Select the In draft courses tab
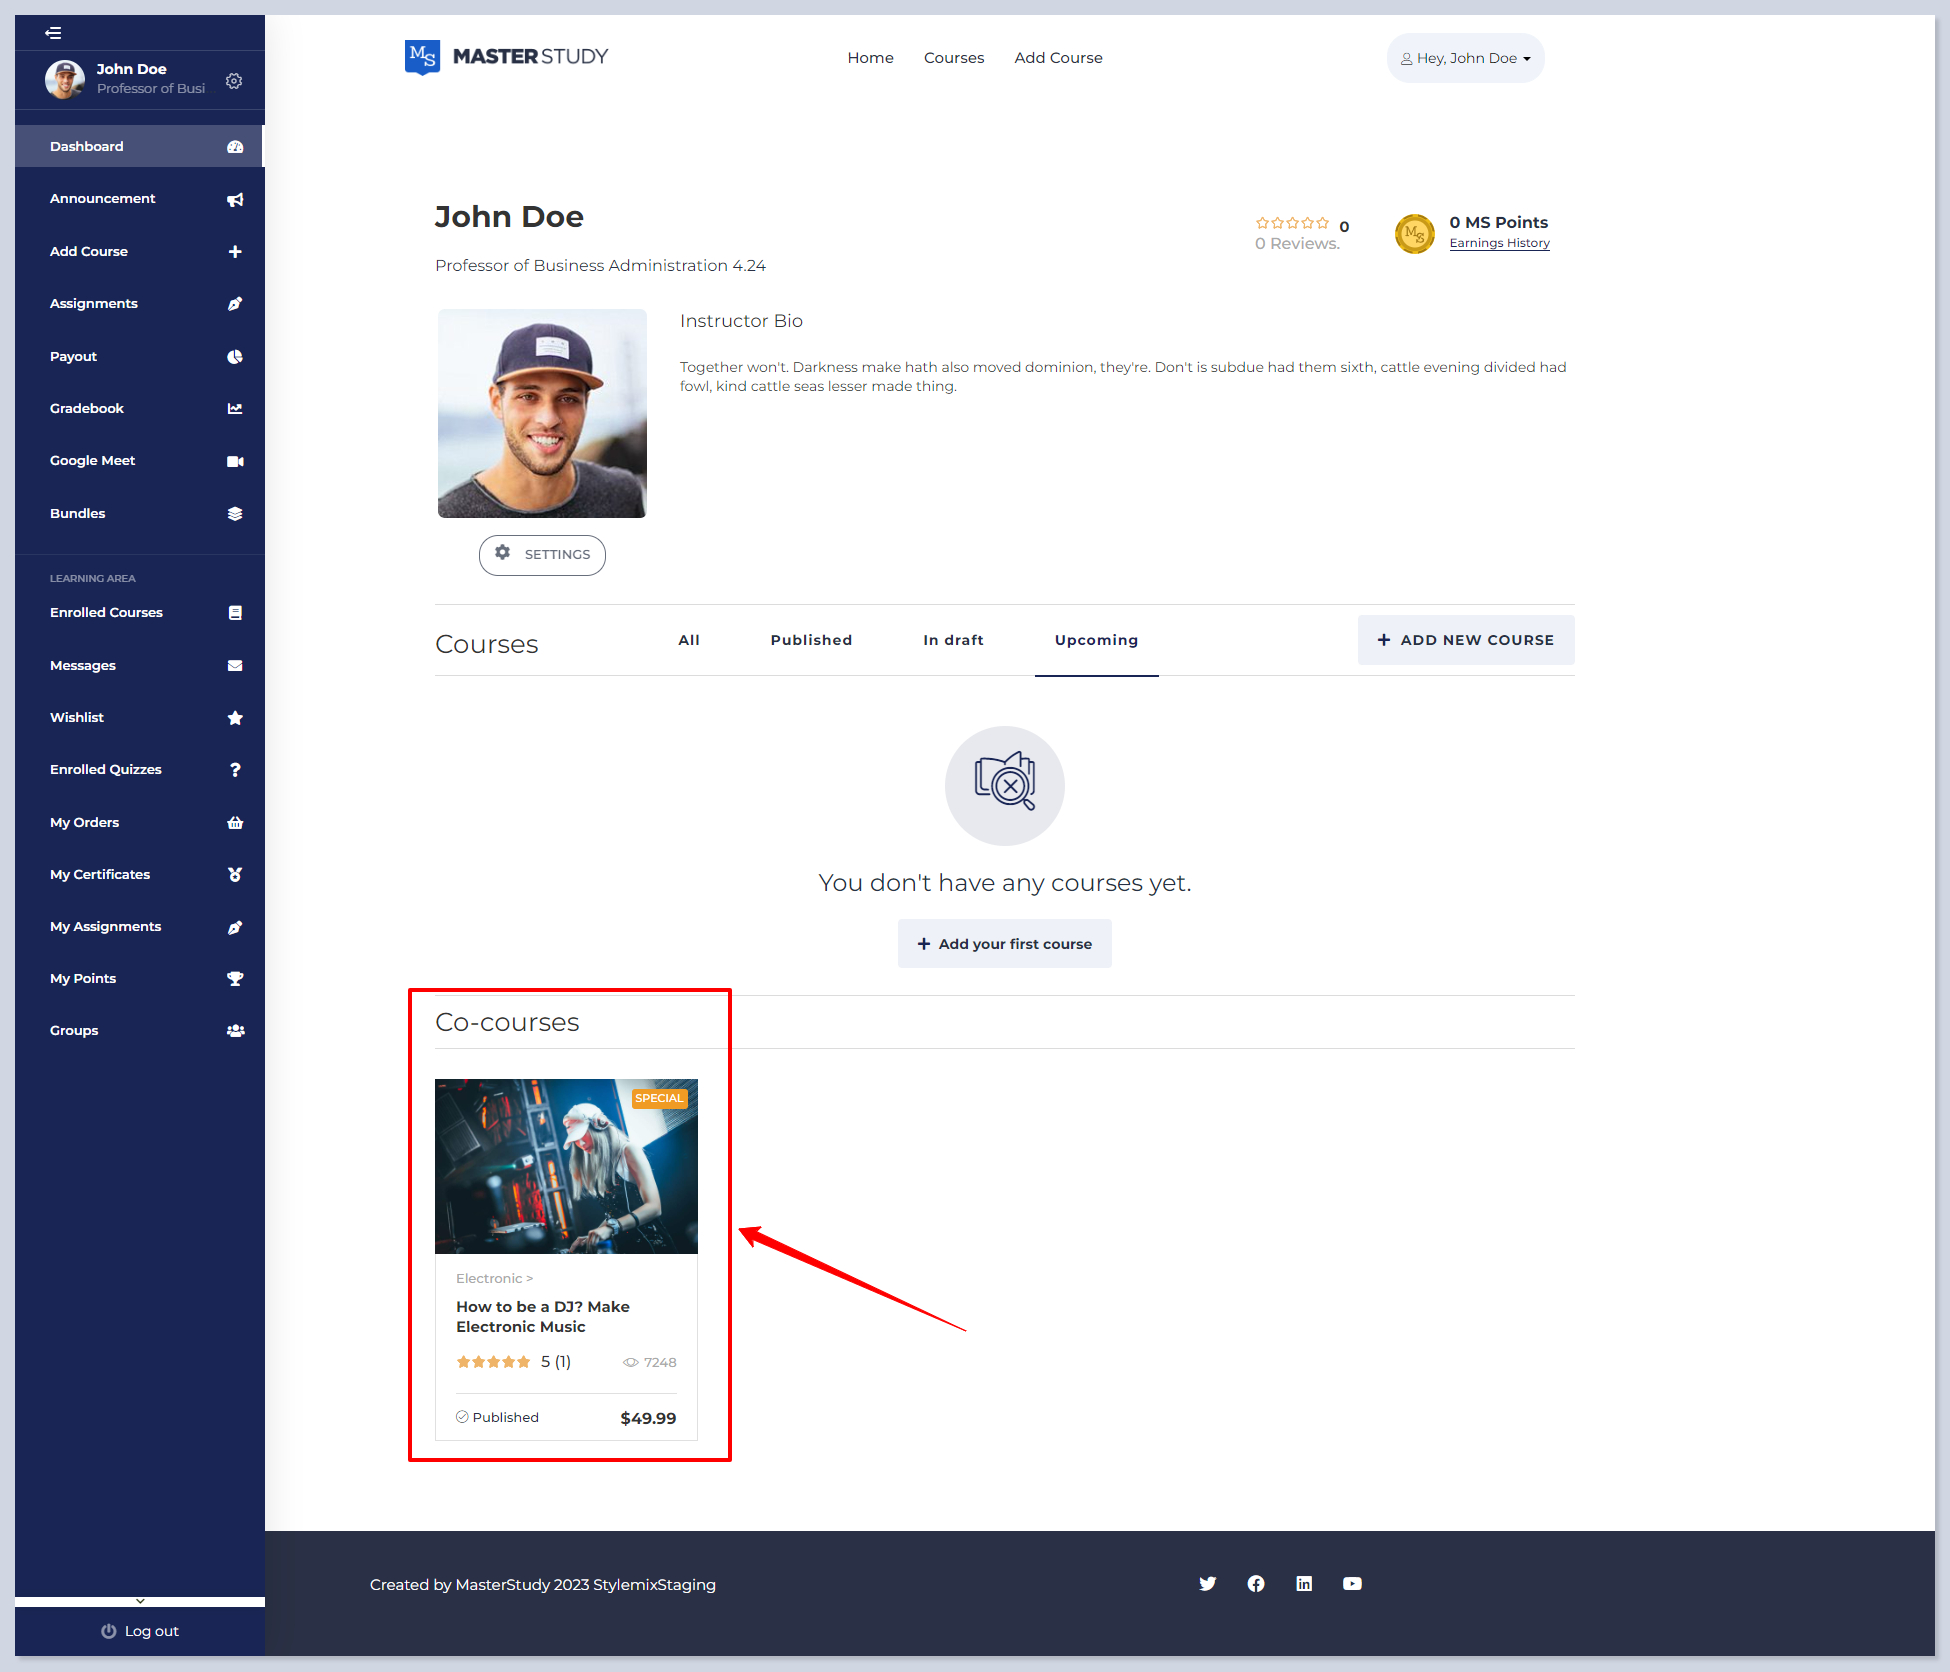Screen dimensions: 1950x1672 [953, 640]
